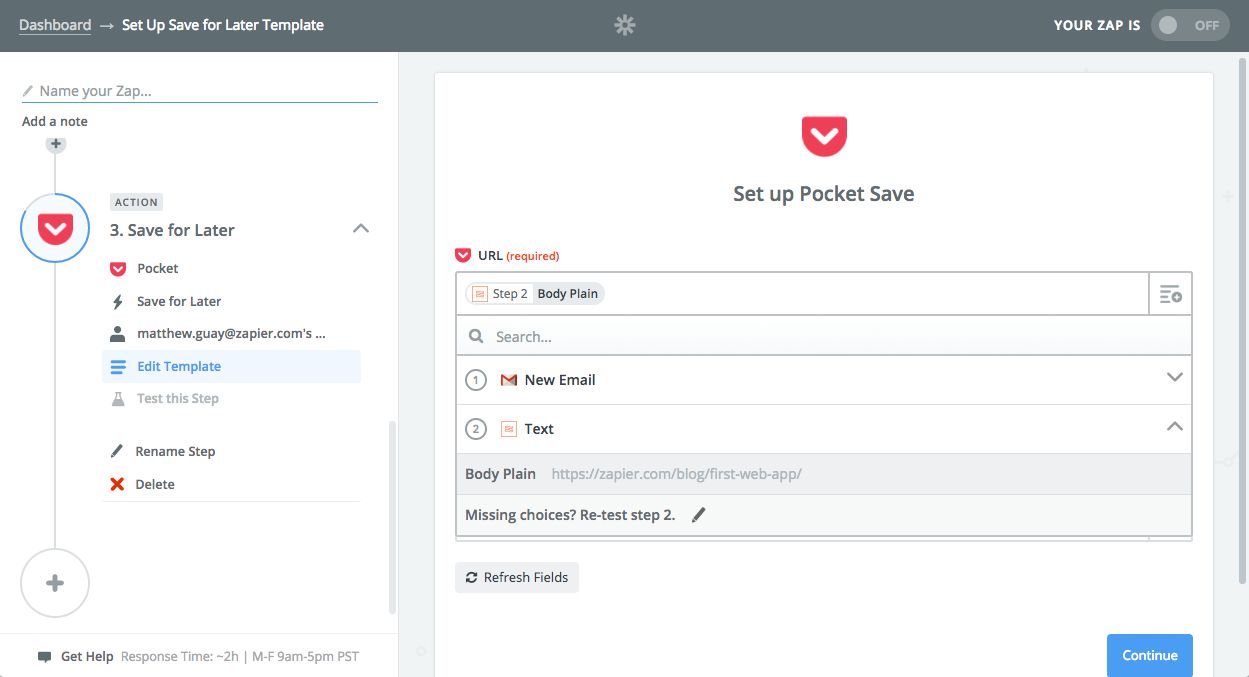The width and height of the screenshot is (1249, 677).
Task: Click the step number 1 circle
Action: [x=476, y=380]
